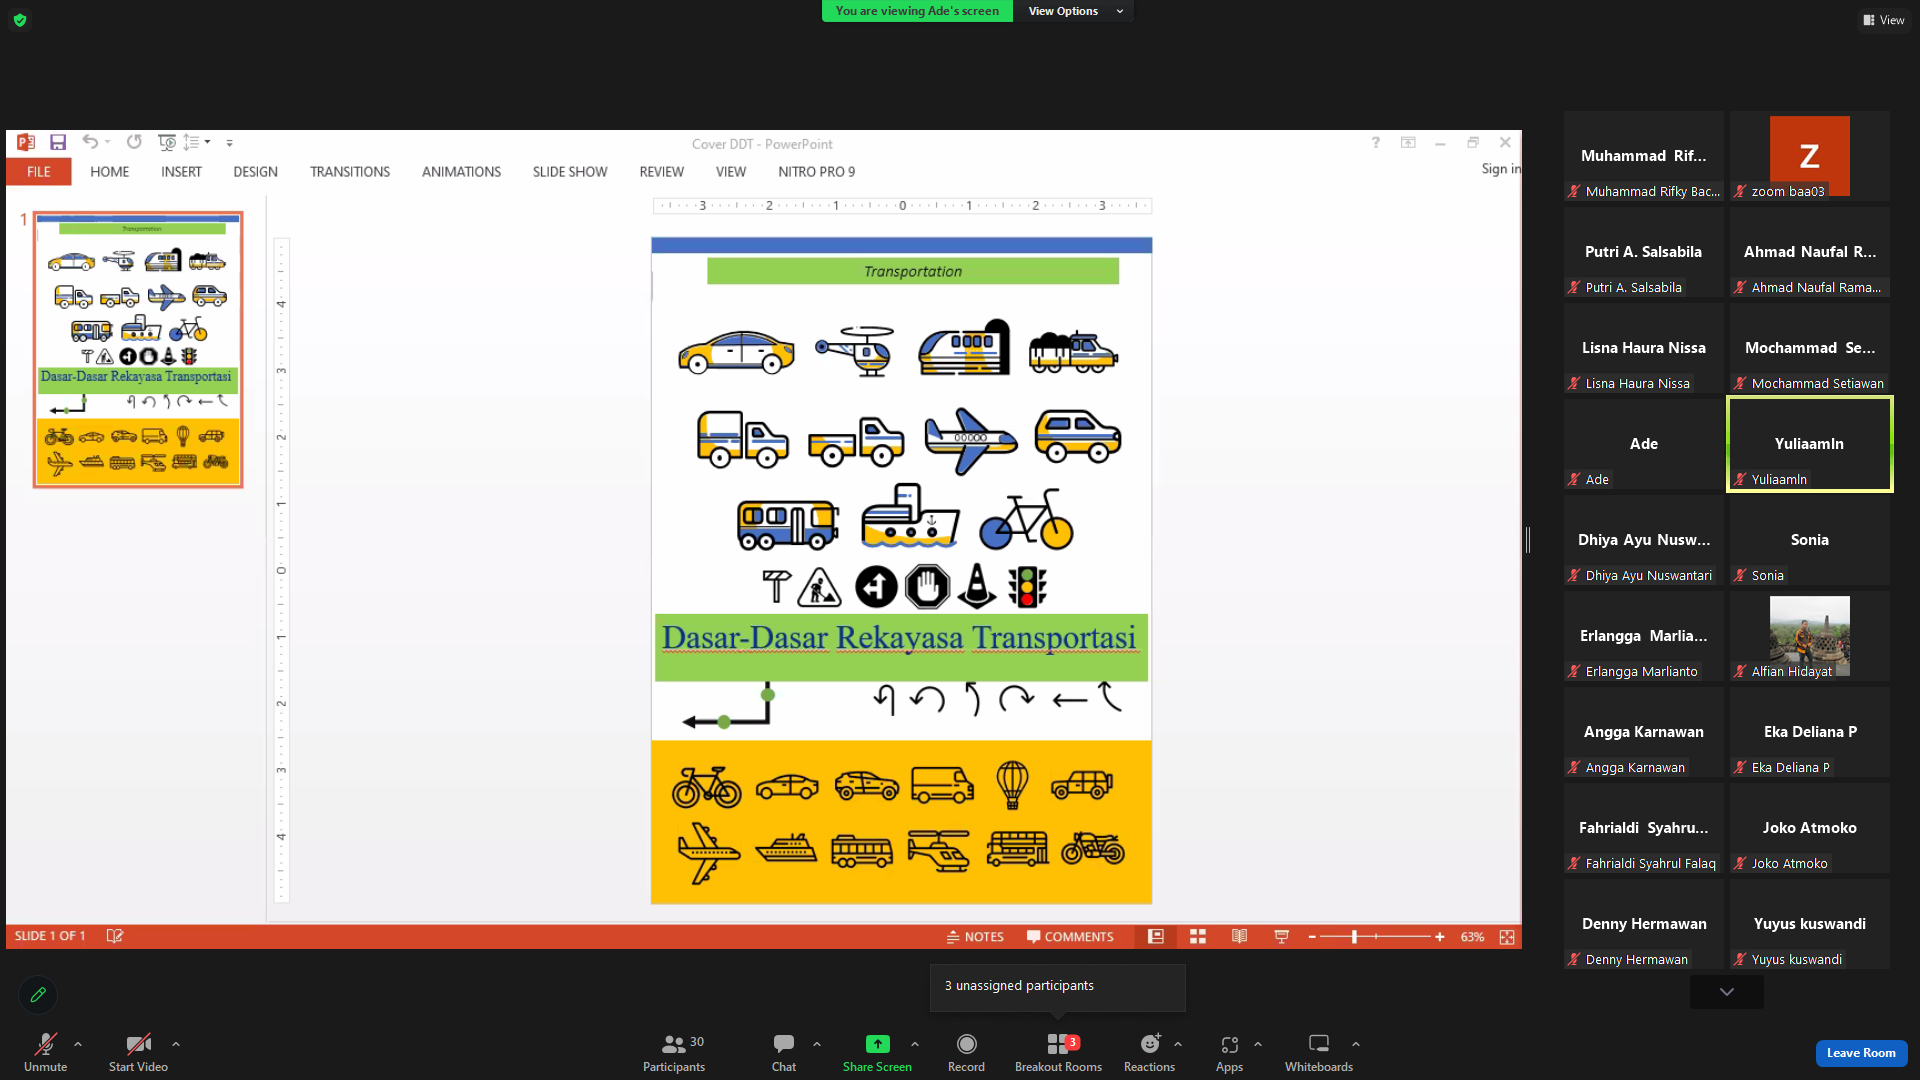1920x1080 pixels.
Task: Select the Yuliaamln participant tile
Action: pyautogui.click(x=1810, y=444)
